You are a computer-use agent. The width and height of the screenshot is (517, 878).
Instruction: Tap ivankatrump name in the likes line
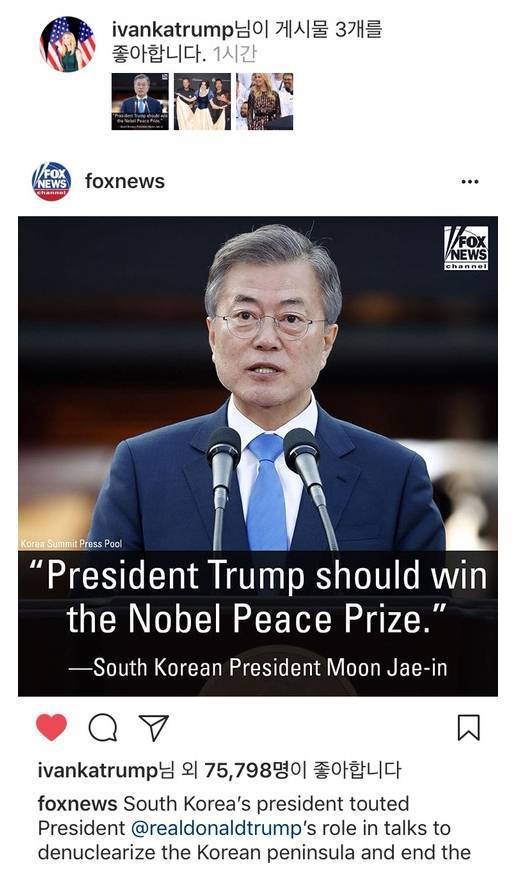point(98,770)
